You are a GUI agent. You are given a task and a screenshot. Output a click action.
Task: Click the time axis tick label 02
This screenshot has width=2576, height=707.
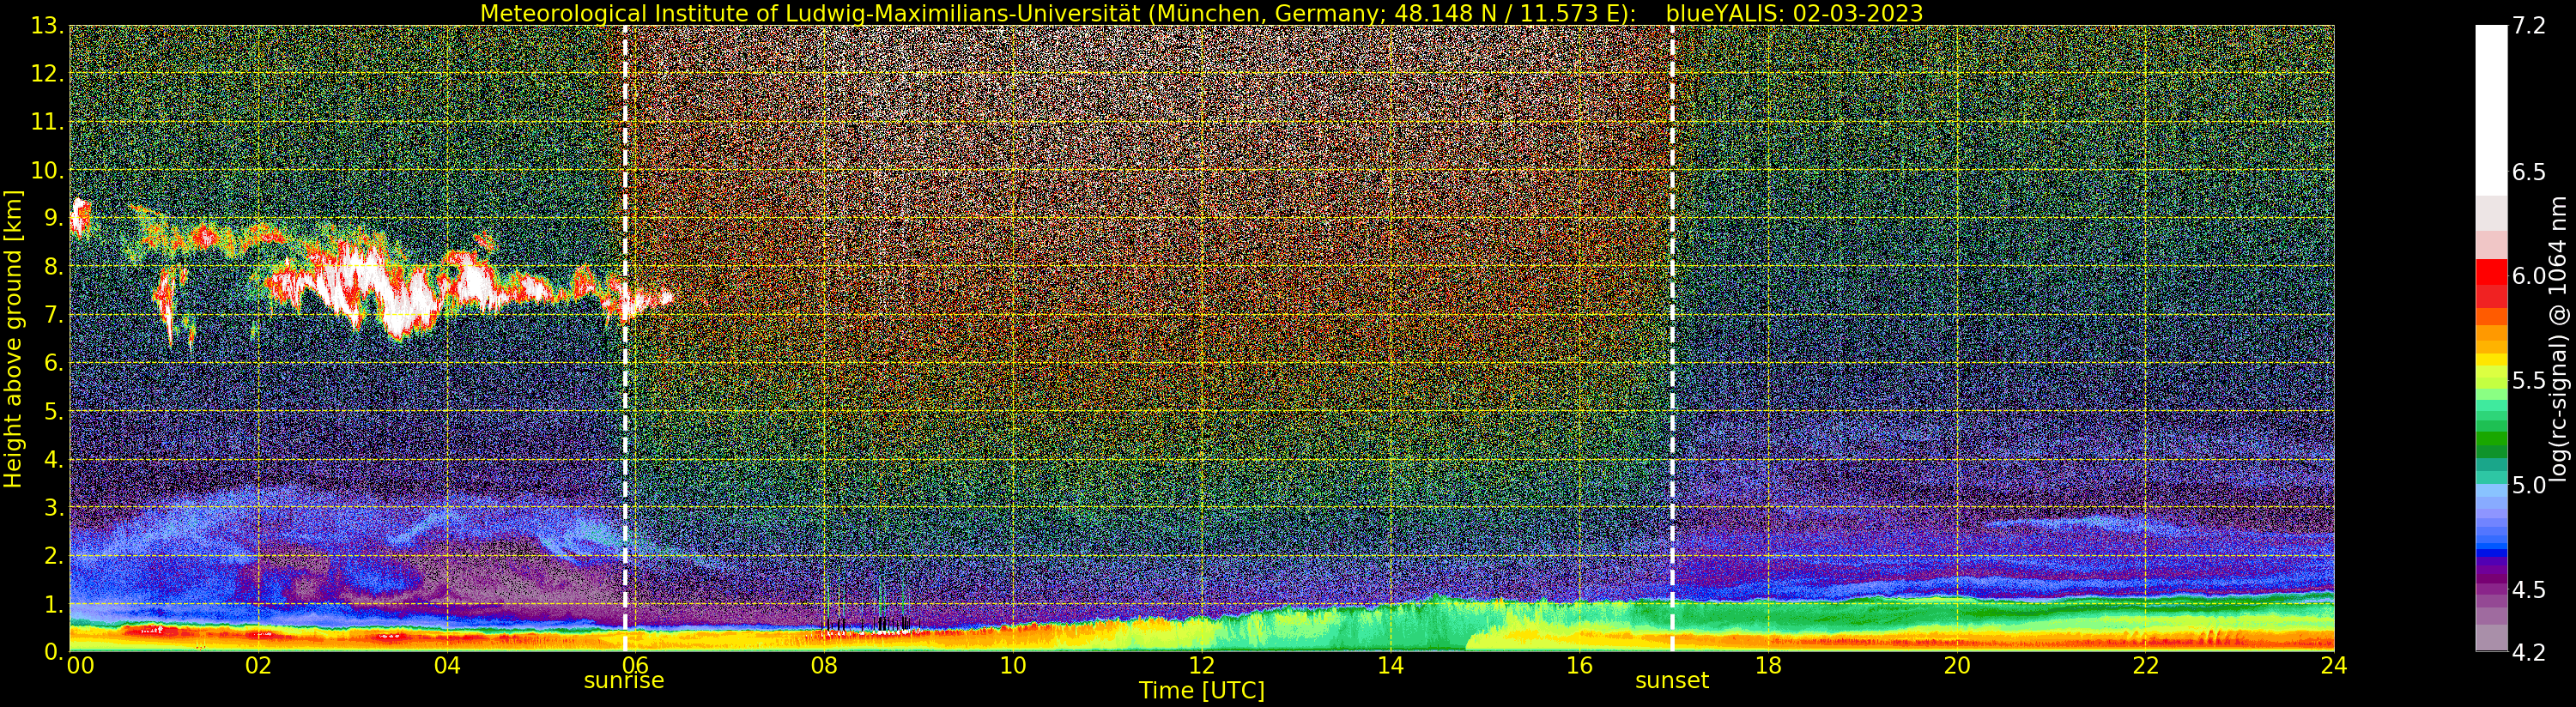coord(258,666)
